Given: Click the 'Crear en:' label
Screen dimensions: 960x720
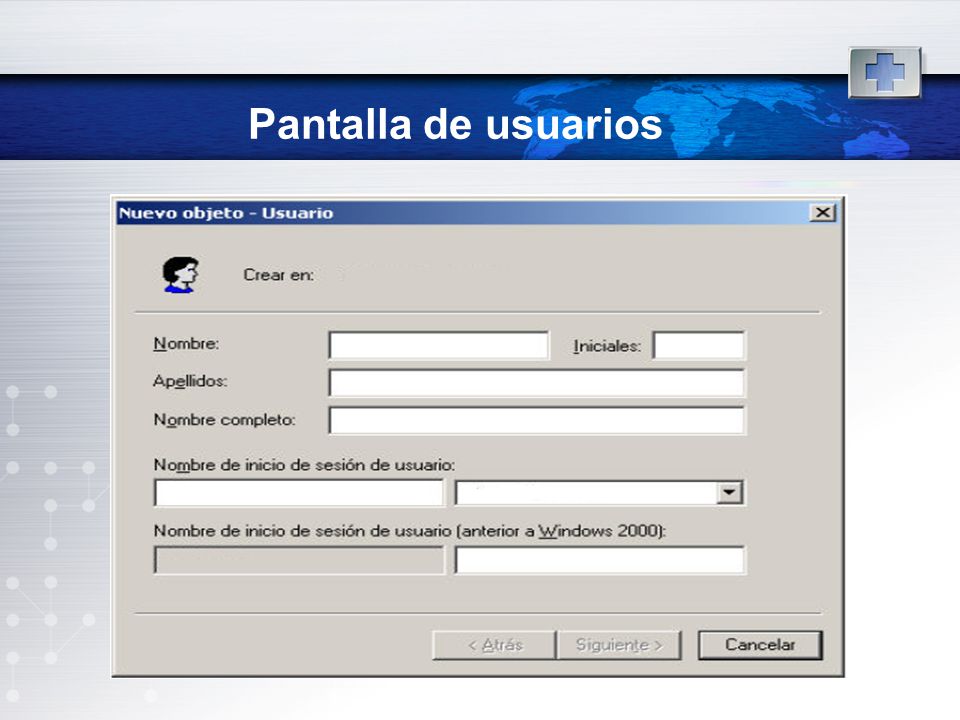Looking at the screenshot, I should pyautogui.click(x=279, y=275).
